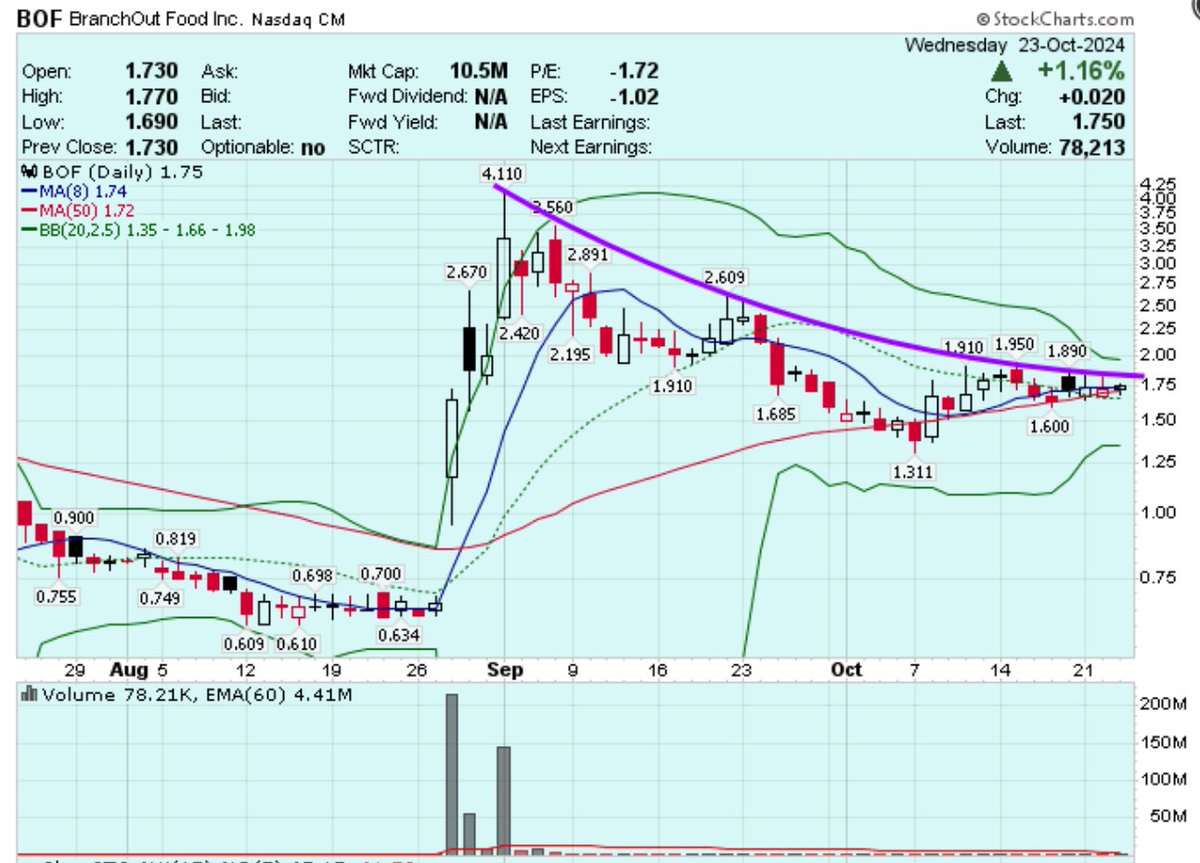Image resolution: width=1200 pixels, height=863 pixels.
Task: Click the tallest volume bar
Action: point(451,773)
